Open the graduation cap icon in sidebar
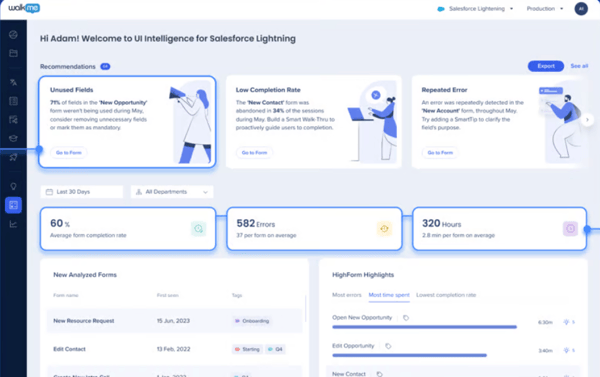 13,138
